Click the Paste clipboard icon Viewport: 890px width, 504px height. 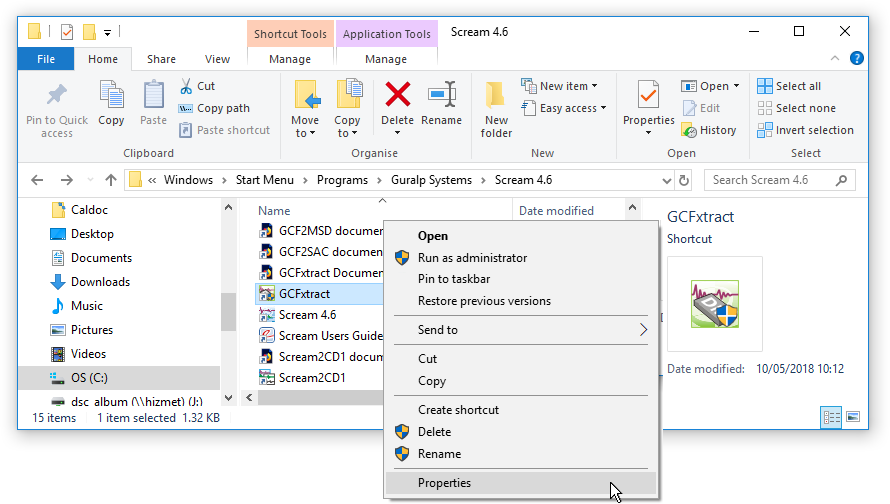[x=153, y=94]
